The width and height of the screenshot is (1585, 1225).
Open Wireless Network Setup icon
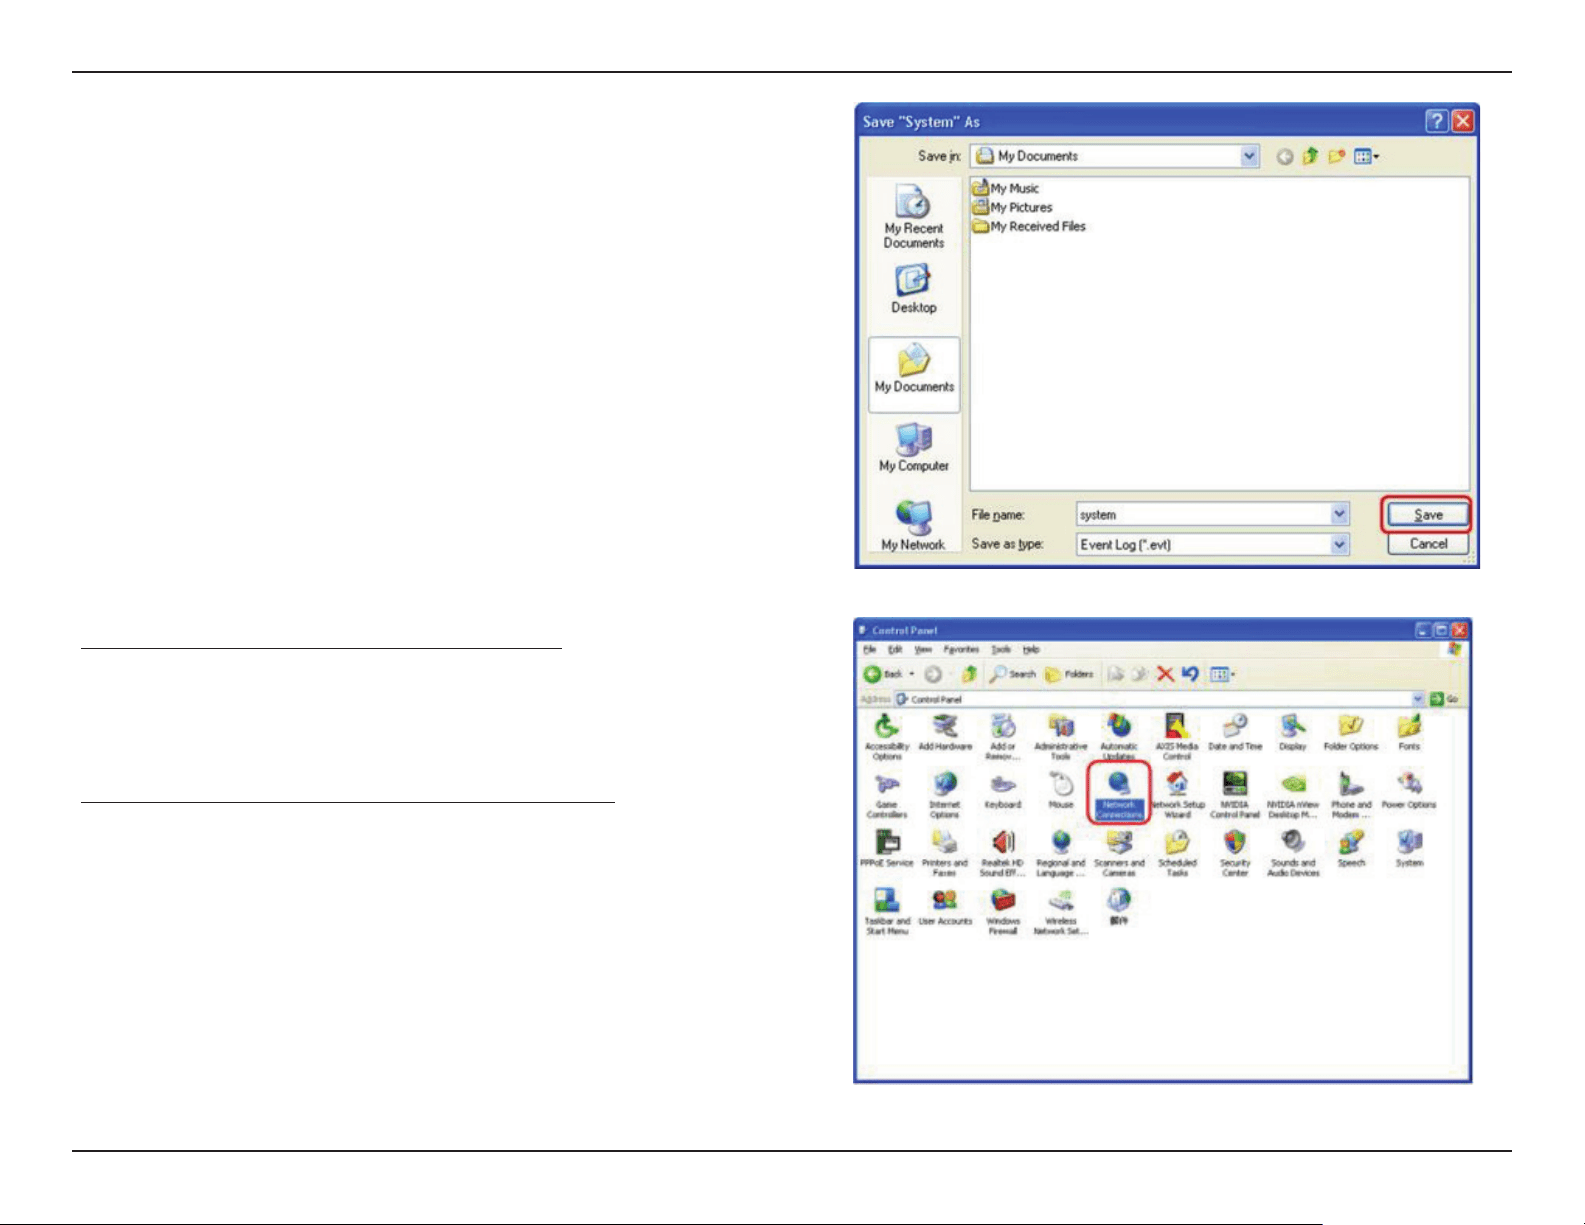(x=1061, y=910)
